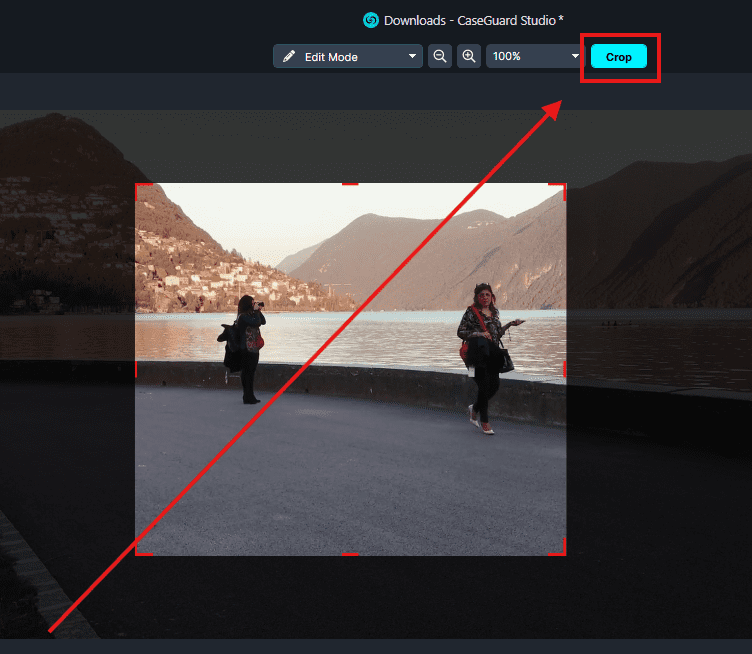
Task: Click the bottom edge middle crop handle
Action: coord(350,554)
